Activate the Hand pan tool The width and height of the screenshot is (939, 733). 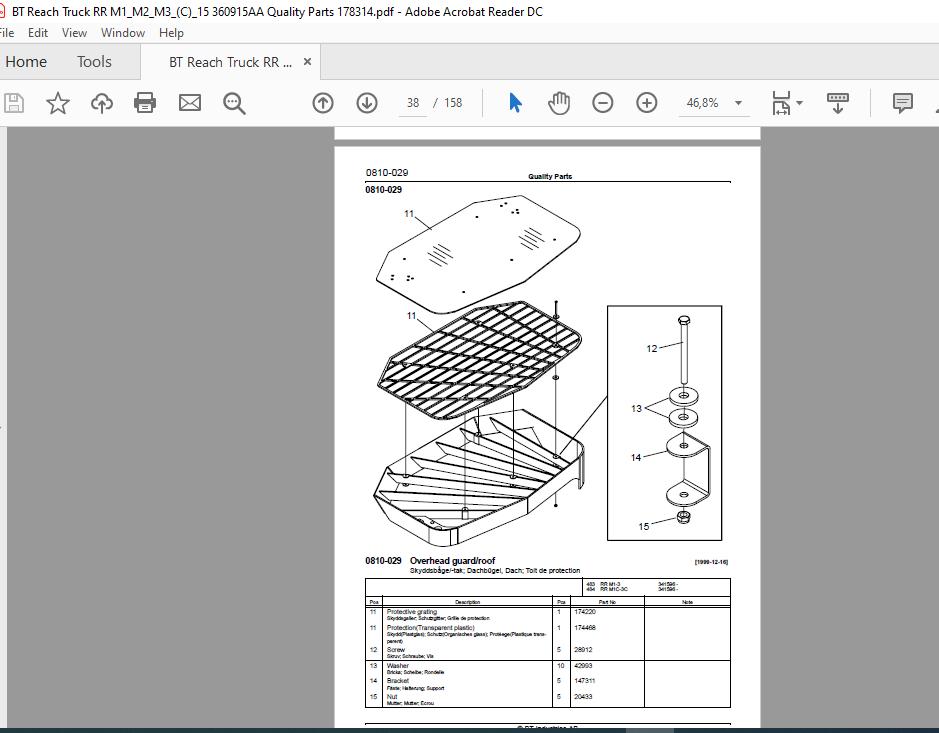[559, 103]
